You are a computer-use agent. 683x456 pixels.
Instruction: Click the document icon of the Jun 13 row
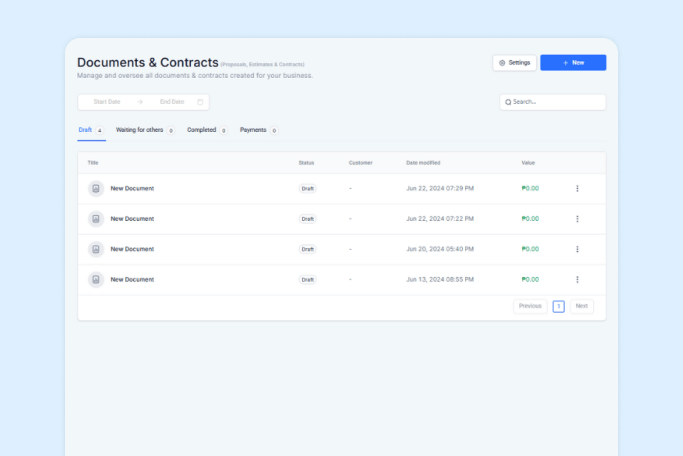tap(96, 279)
